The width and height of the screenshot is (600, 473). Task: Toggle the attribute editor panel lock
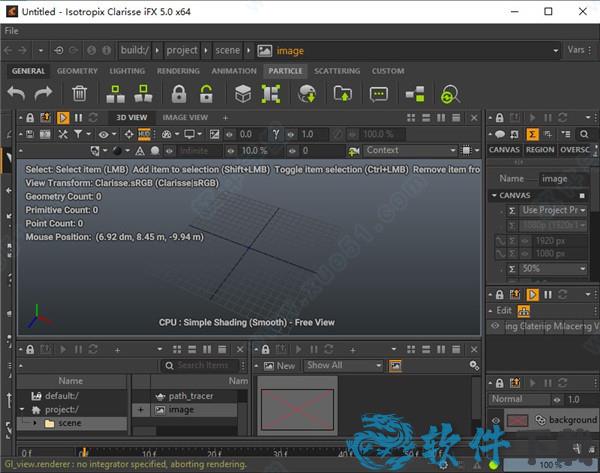point(500,118)
